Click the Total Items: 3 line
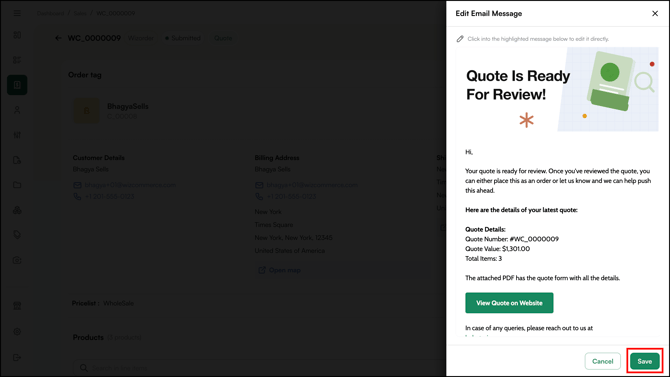This screenshot has width=670, height=377. coord(483,259)
